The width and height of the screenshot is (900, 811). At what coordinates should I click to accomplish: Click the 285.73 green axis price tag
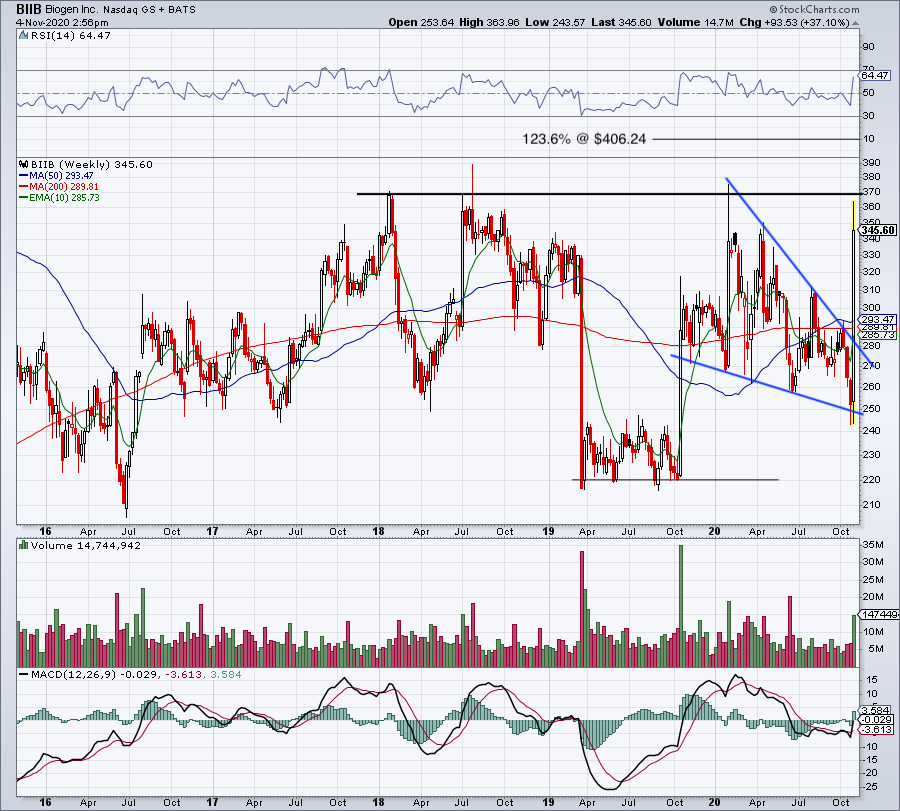click(878, 335)
